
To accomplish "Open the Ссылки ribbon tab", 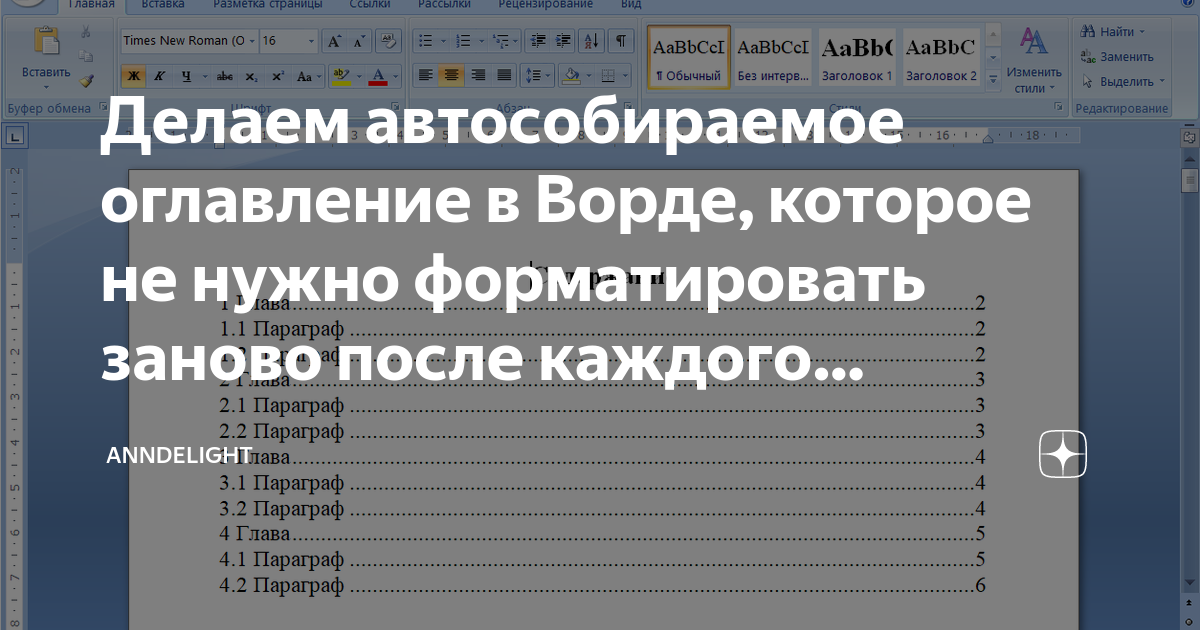I will coord(371,5).
